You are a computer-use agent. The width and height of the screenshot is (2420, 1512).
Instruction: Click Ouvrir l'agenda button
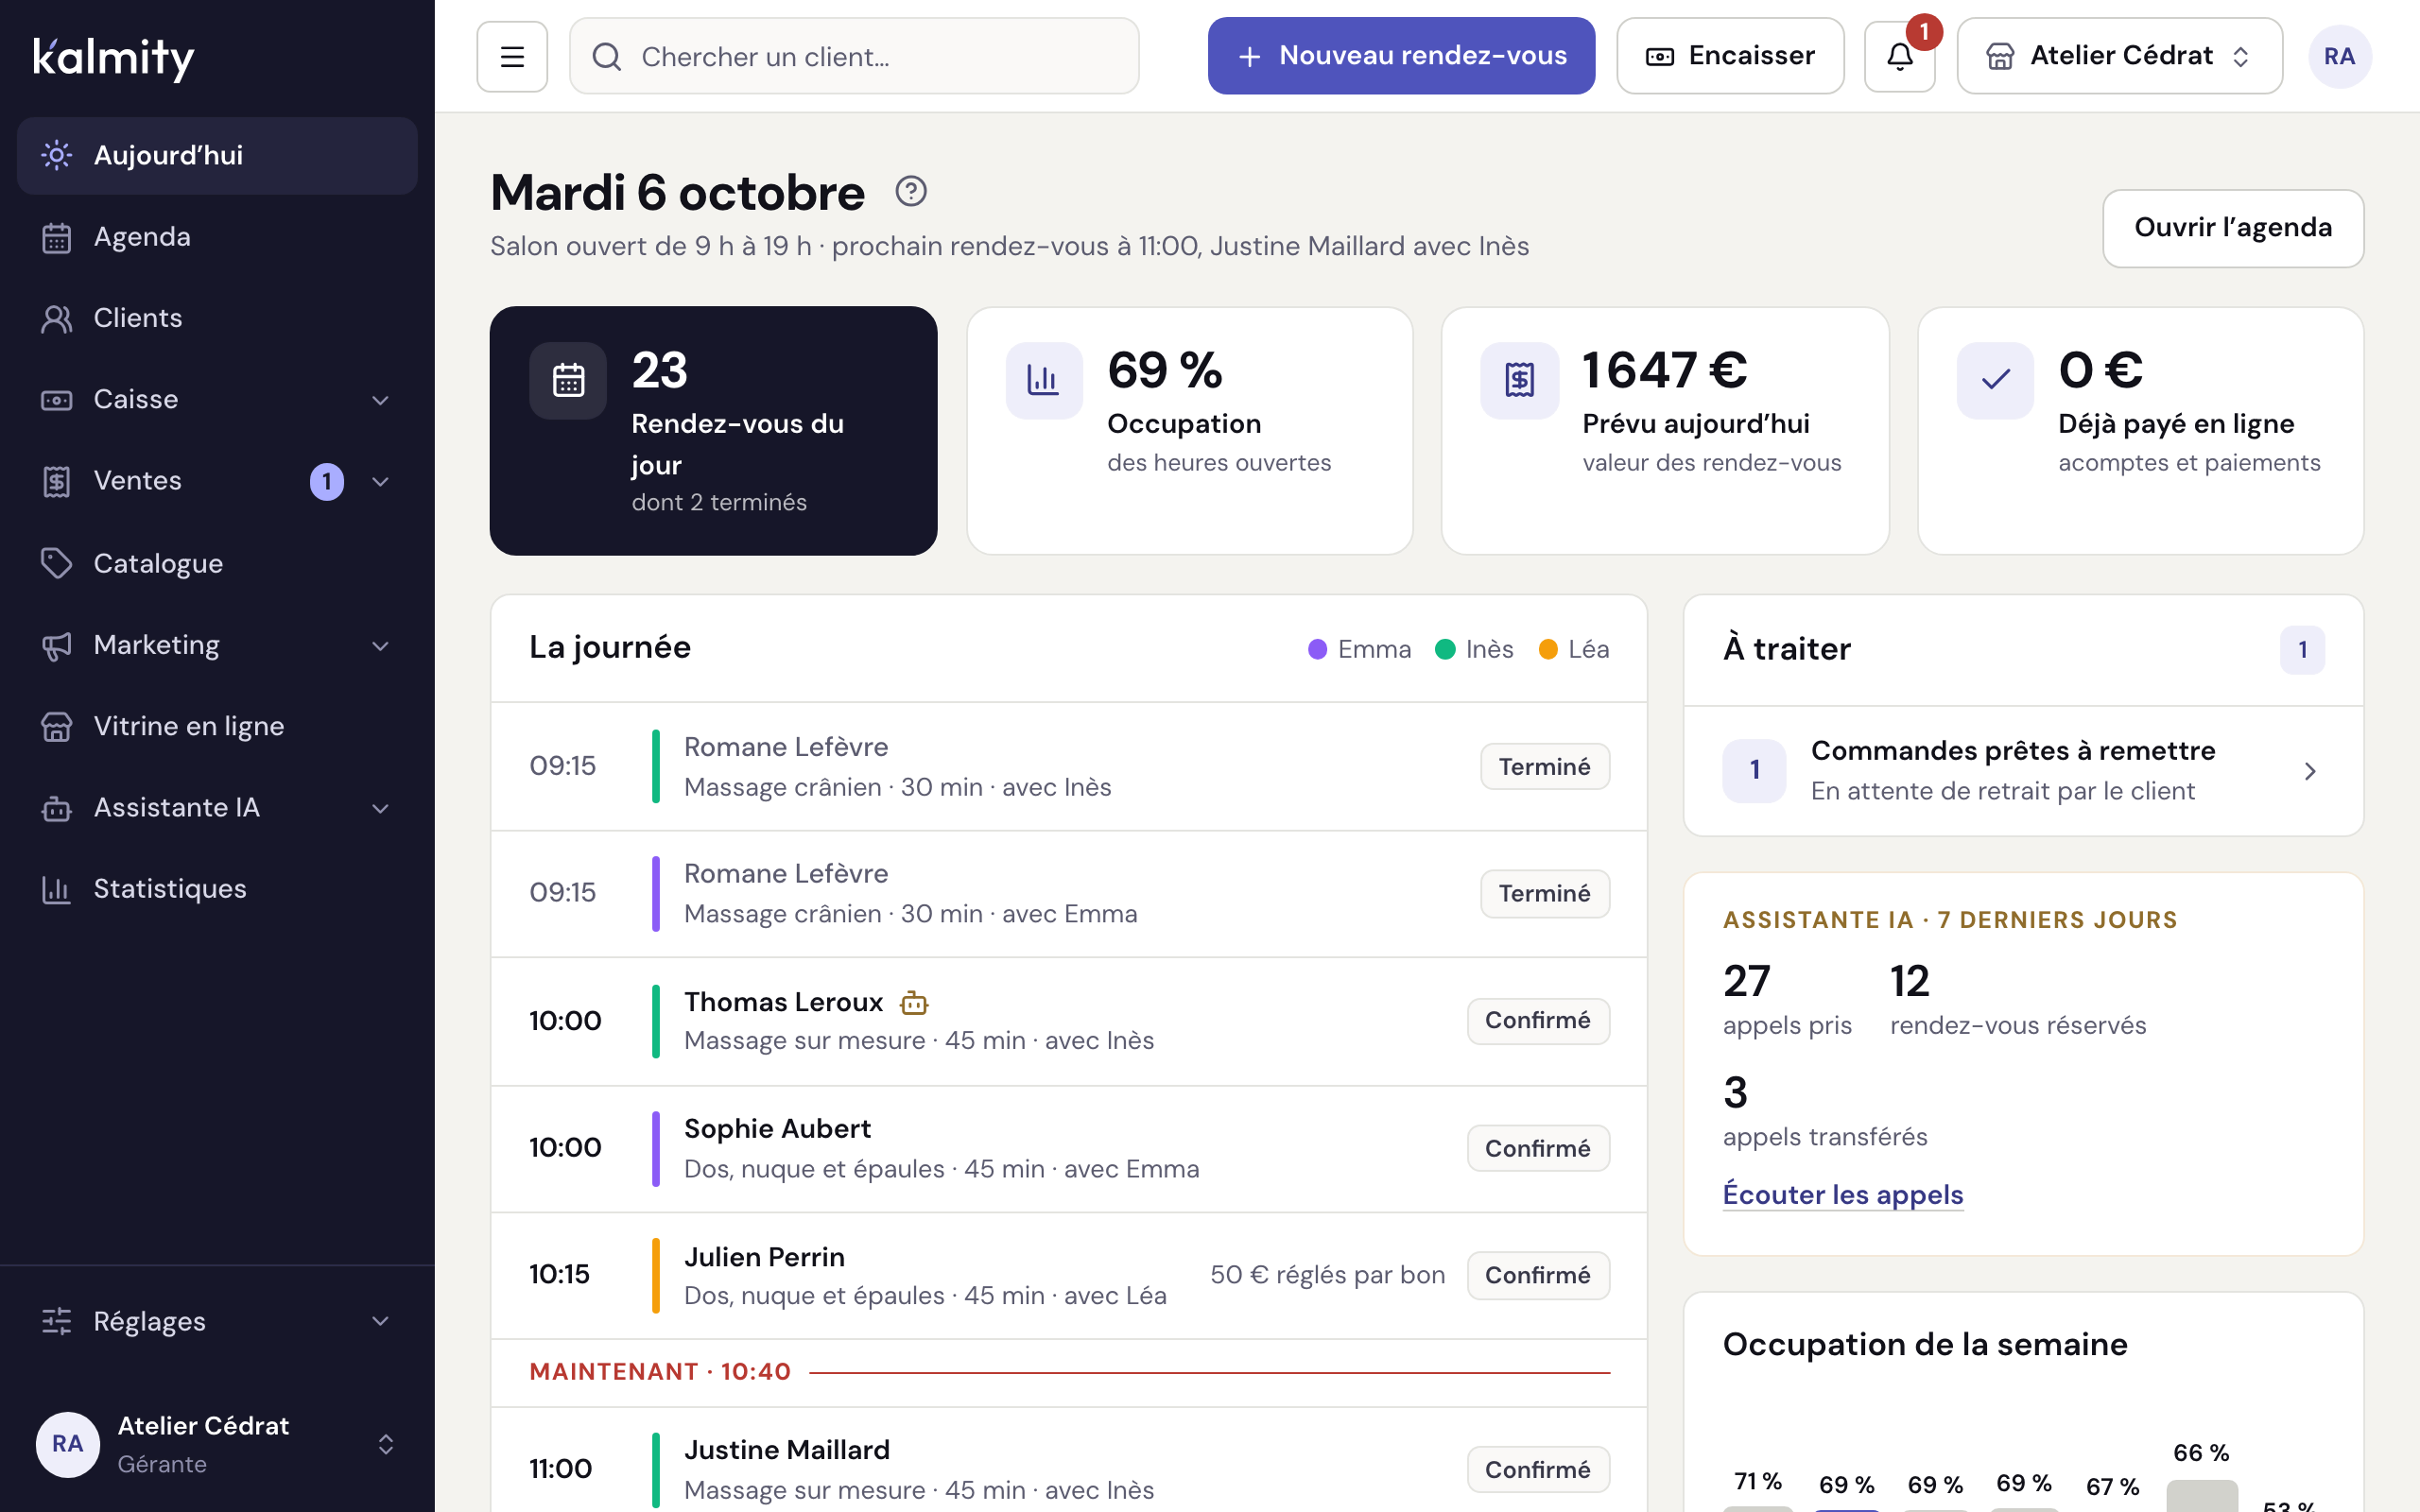[x=2232, y=228]
